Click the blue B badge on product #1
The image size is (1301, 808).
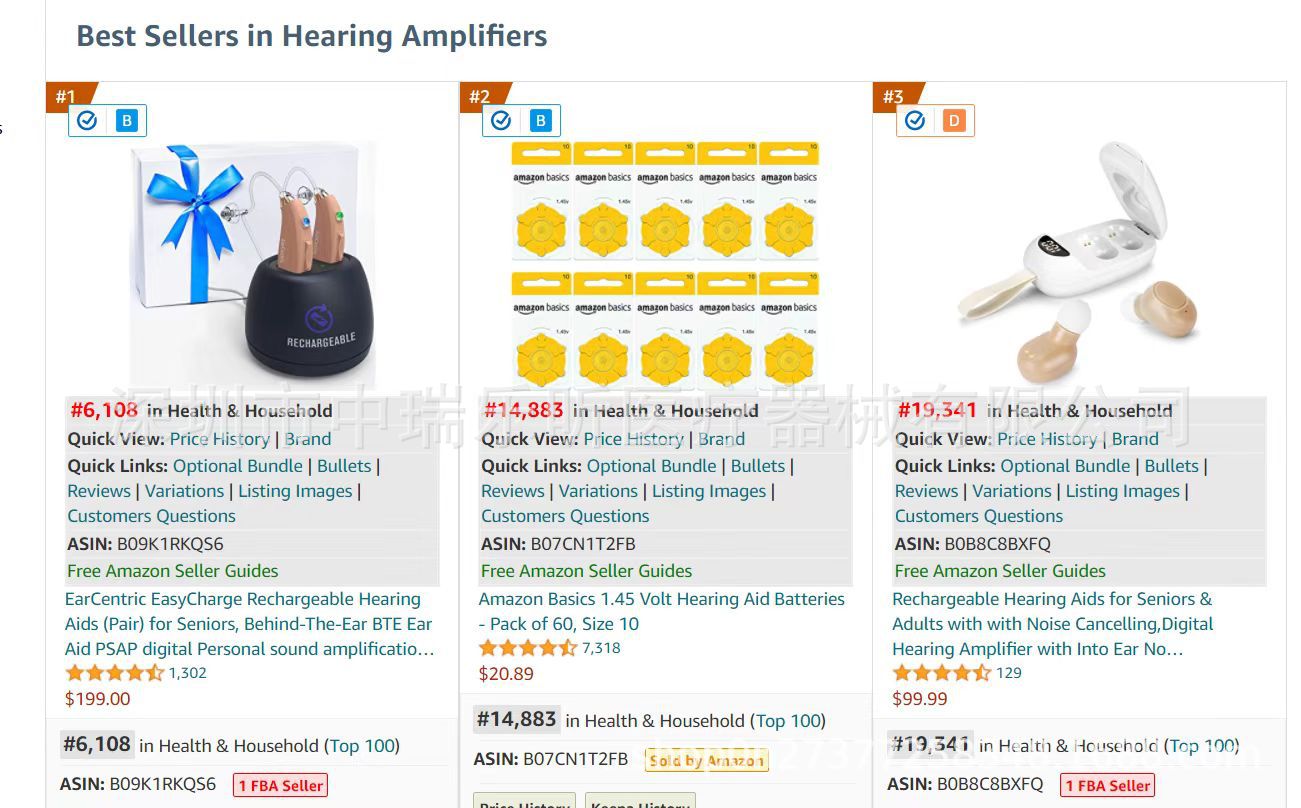(126, 121)
